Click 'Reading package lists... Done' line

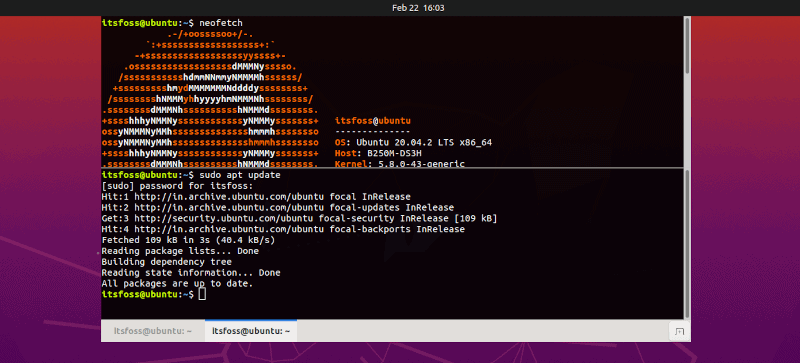point(180,251)
